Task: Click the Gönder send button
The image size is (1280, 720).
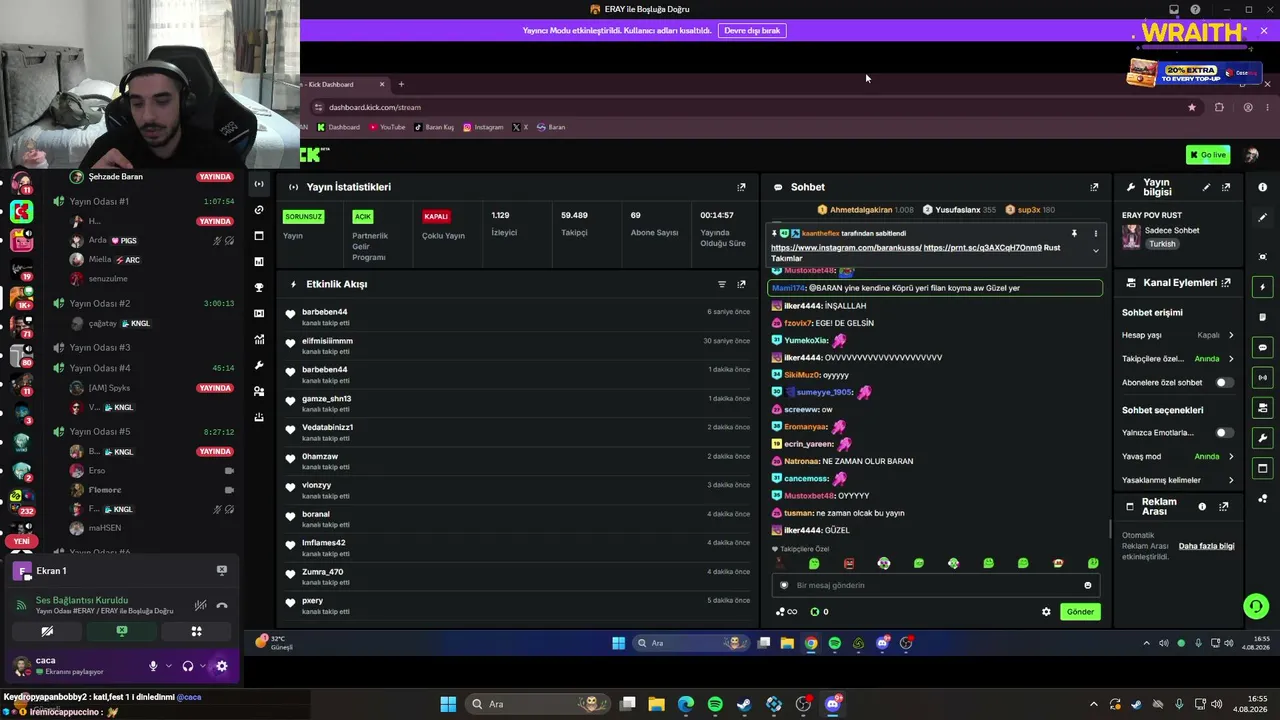Action: (x=1080, y=612)
